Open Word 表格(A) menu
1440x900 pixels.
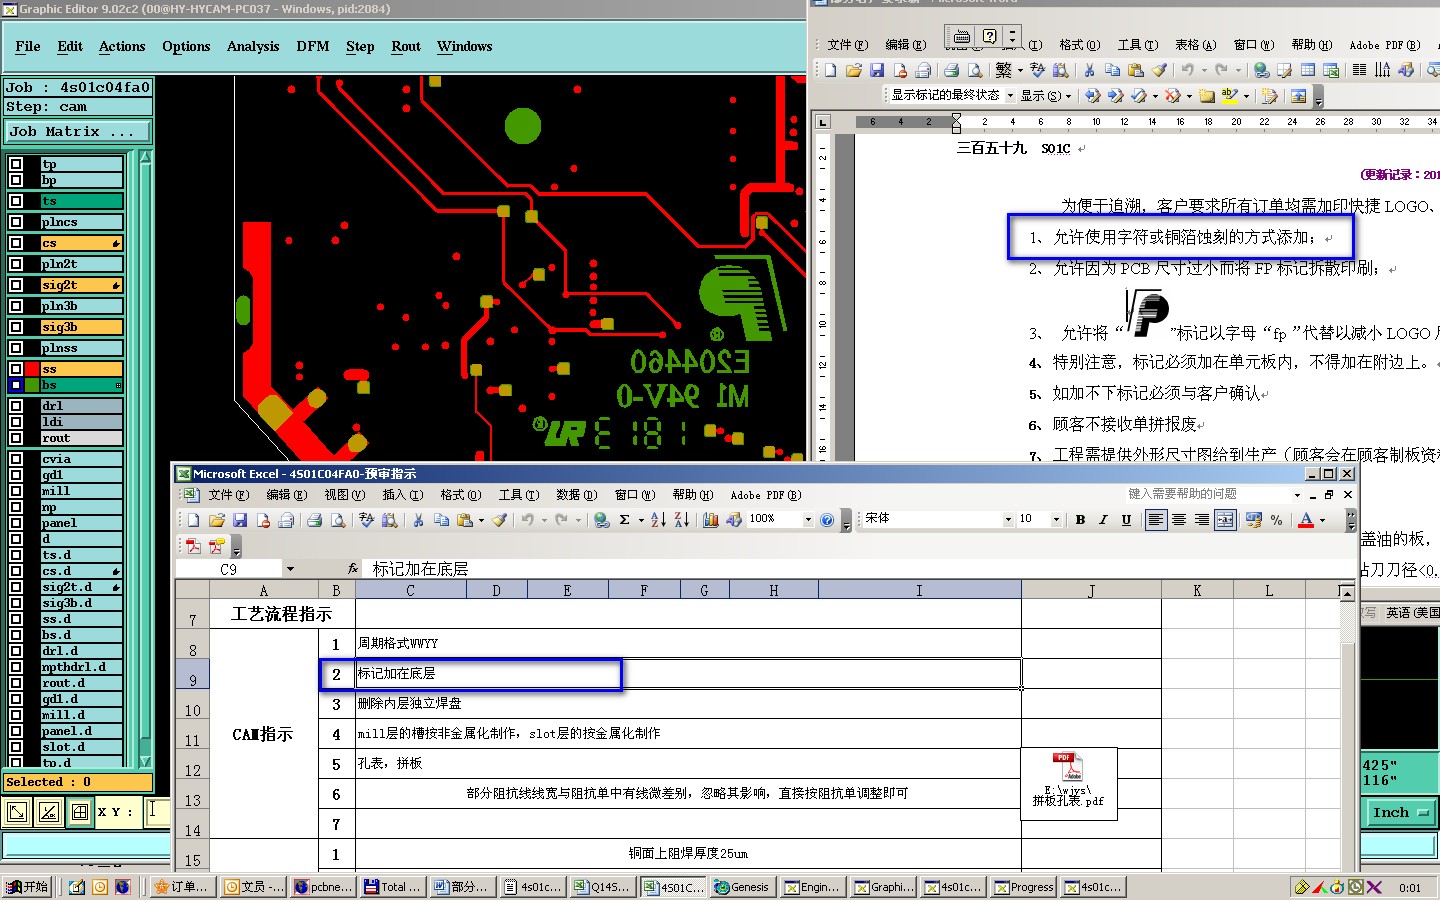click(x=1195, y=45)
